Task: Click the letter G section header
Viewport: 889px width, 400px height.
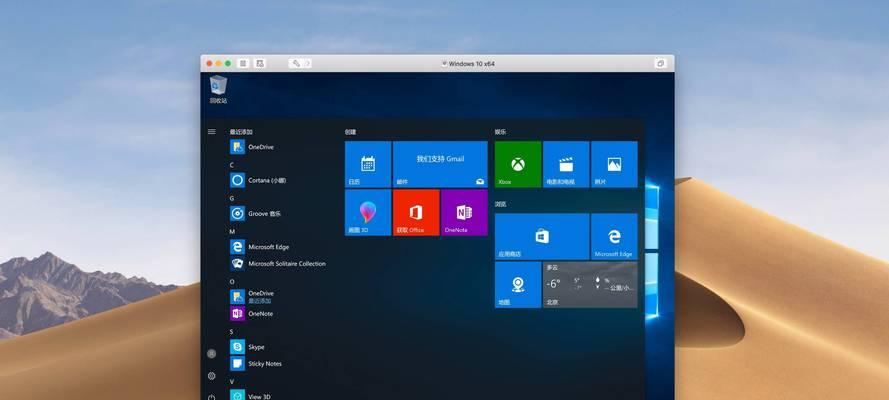Action: pos(232,198)
